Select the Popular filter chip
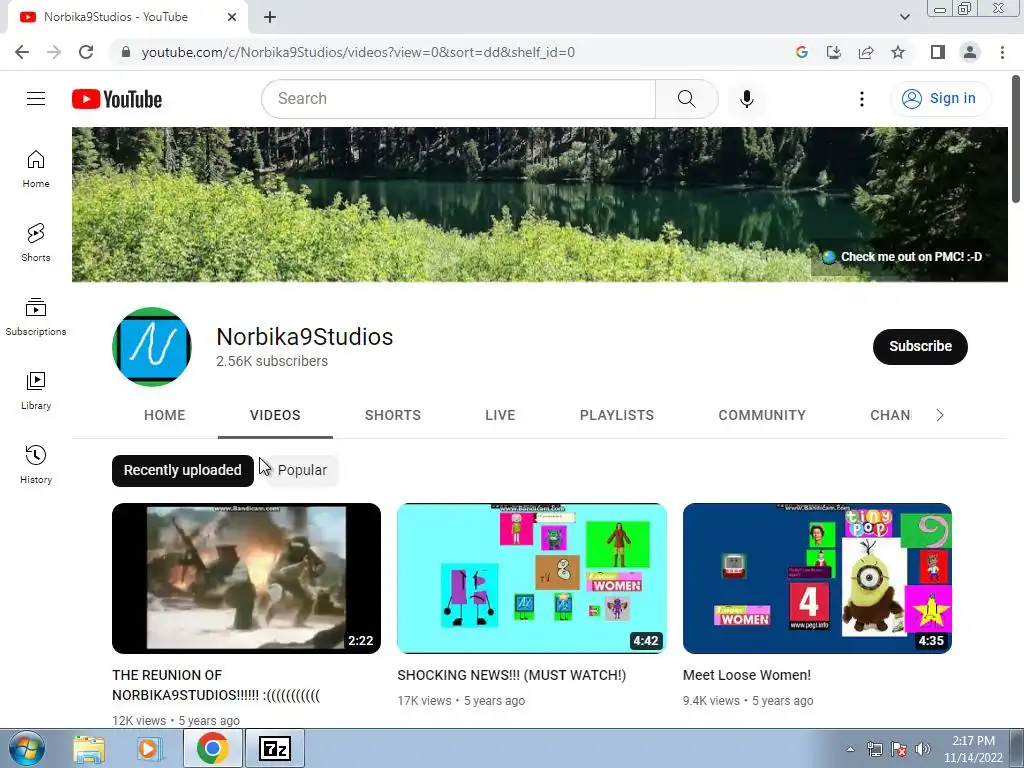Viewport: 1024px width, 768px height. click(x=302, y=470)
